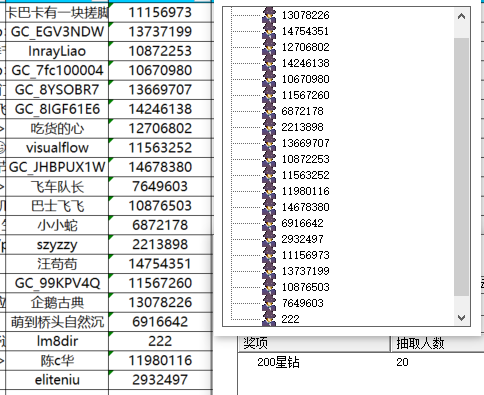Click spreadsheet ID cell 13737199
This screenshot has width=484, height=395.
160,32
